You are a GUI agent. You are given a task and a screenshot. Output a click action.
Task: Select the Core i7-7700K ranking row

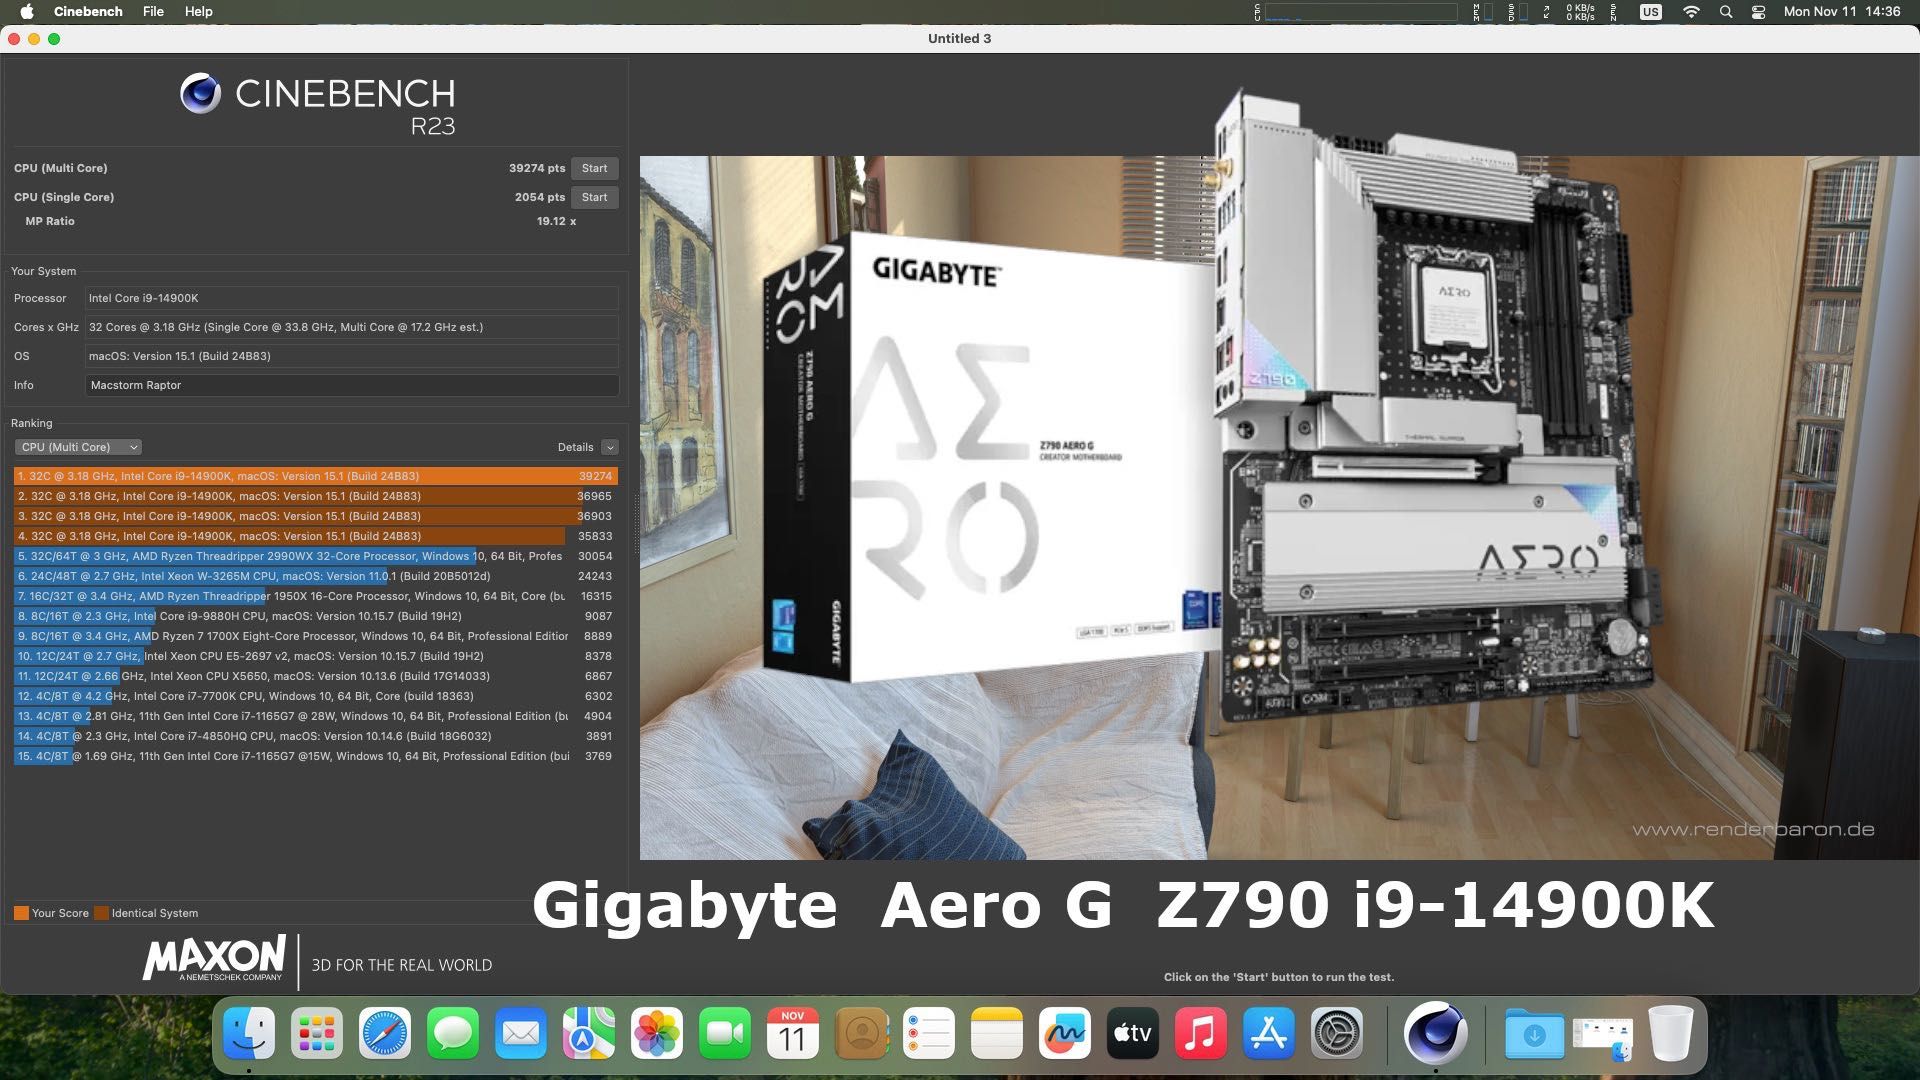coord(316,696)
